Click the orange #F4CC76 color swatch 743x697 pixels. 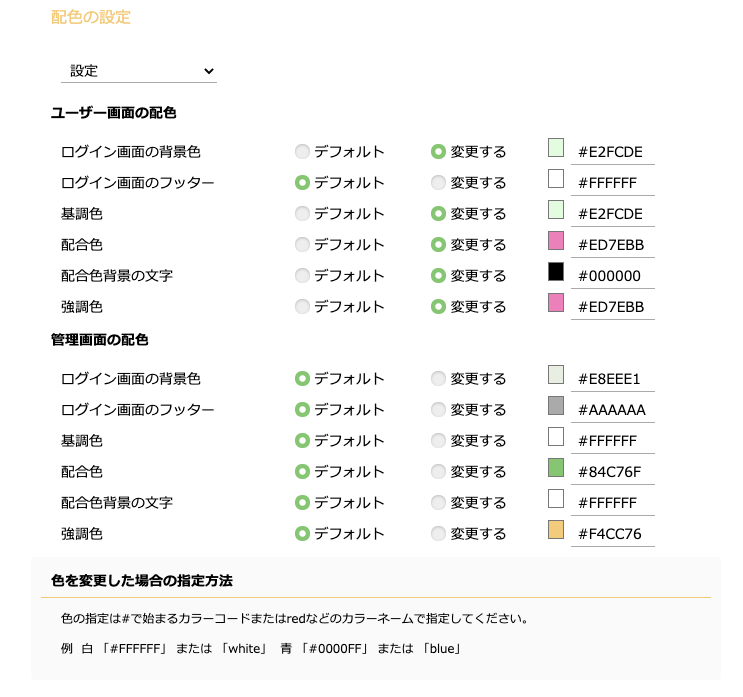pyautogui.click(x=556, y=530)
